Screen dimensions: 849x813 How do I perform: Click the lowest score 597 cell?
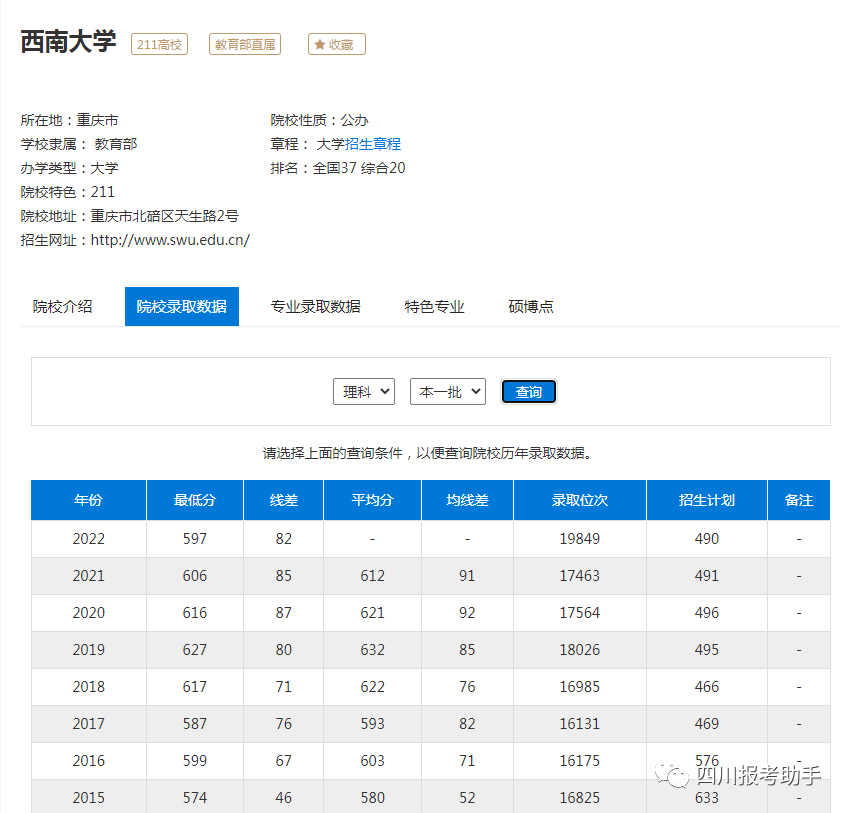pos(195,539)
